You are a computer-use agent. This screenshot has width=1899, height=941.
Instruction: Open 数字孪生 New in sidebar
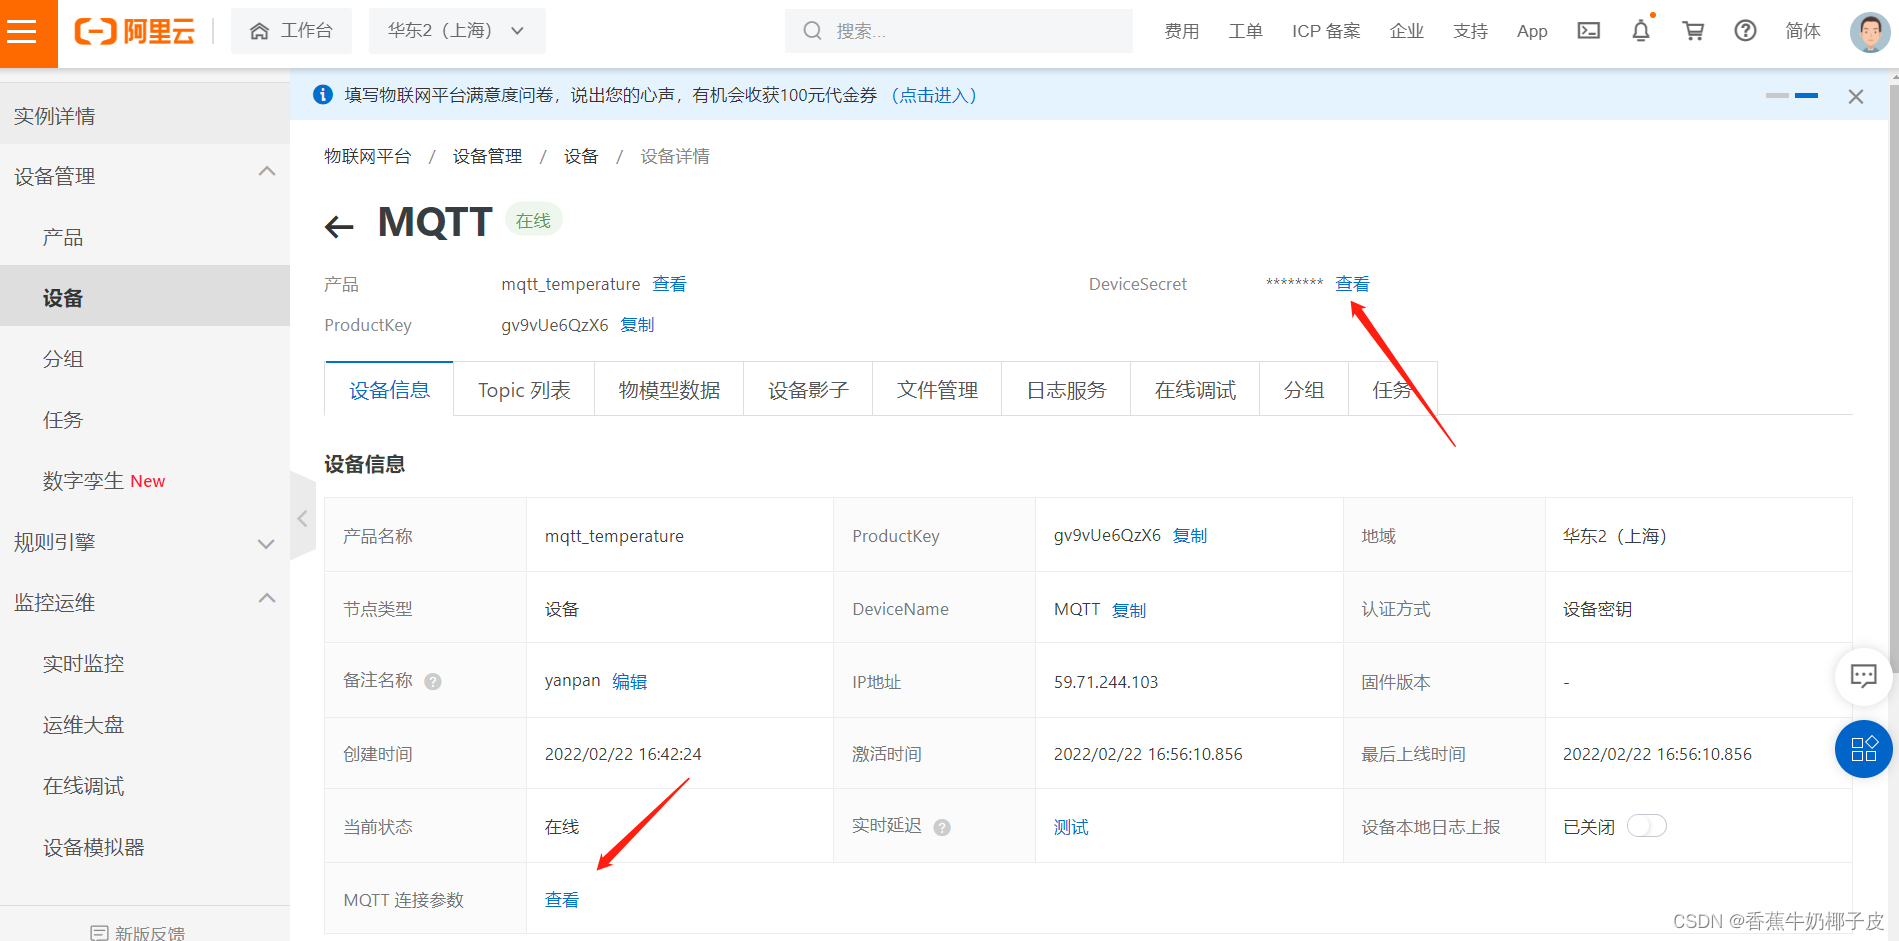(x=145, y=481)
